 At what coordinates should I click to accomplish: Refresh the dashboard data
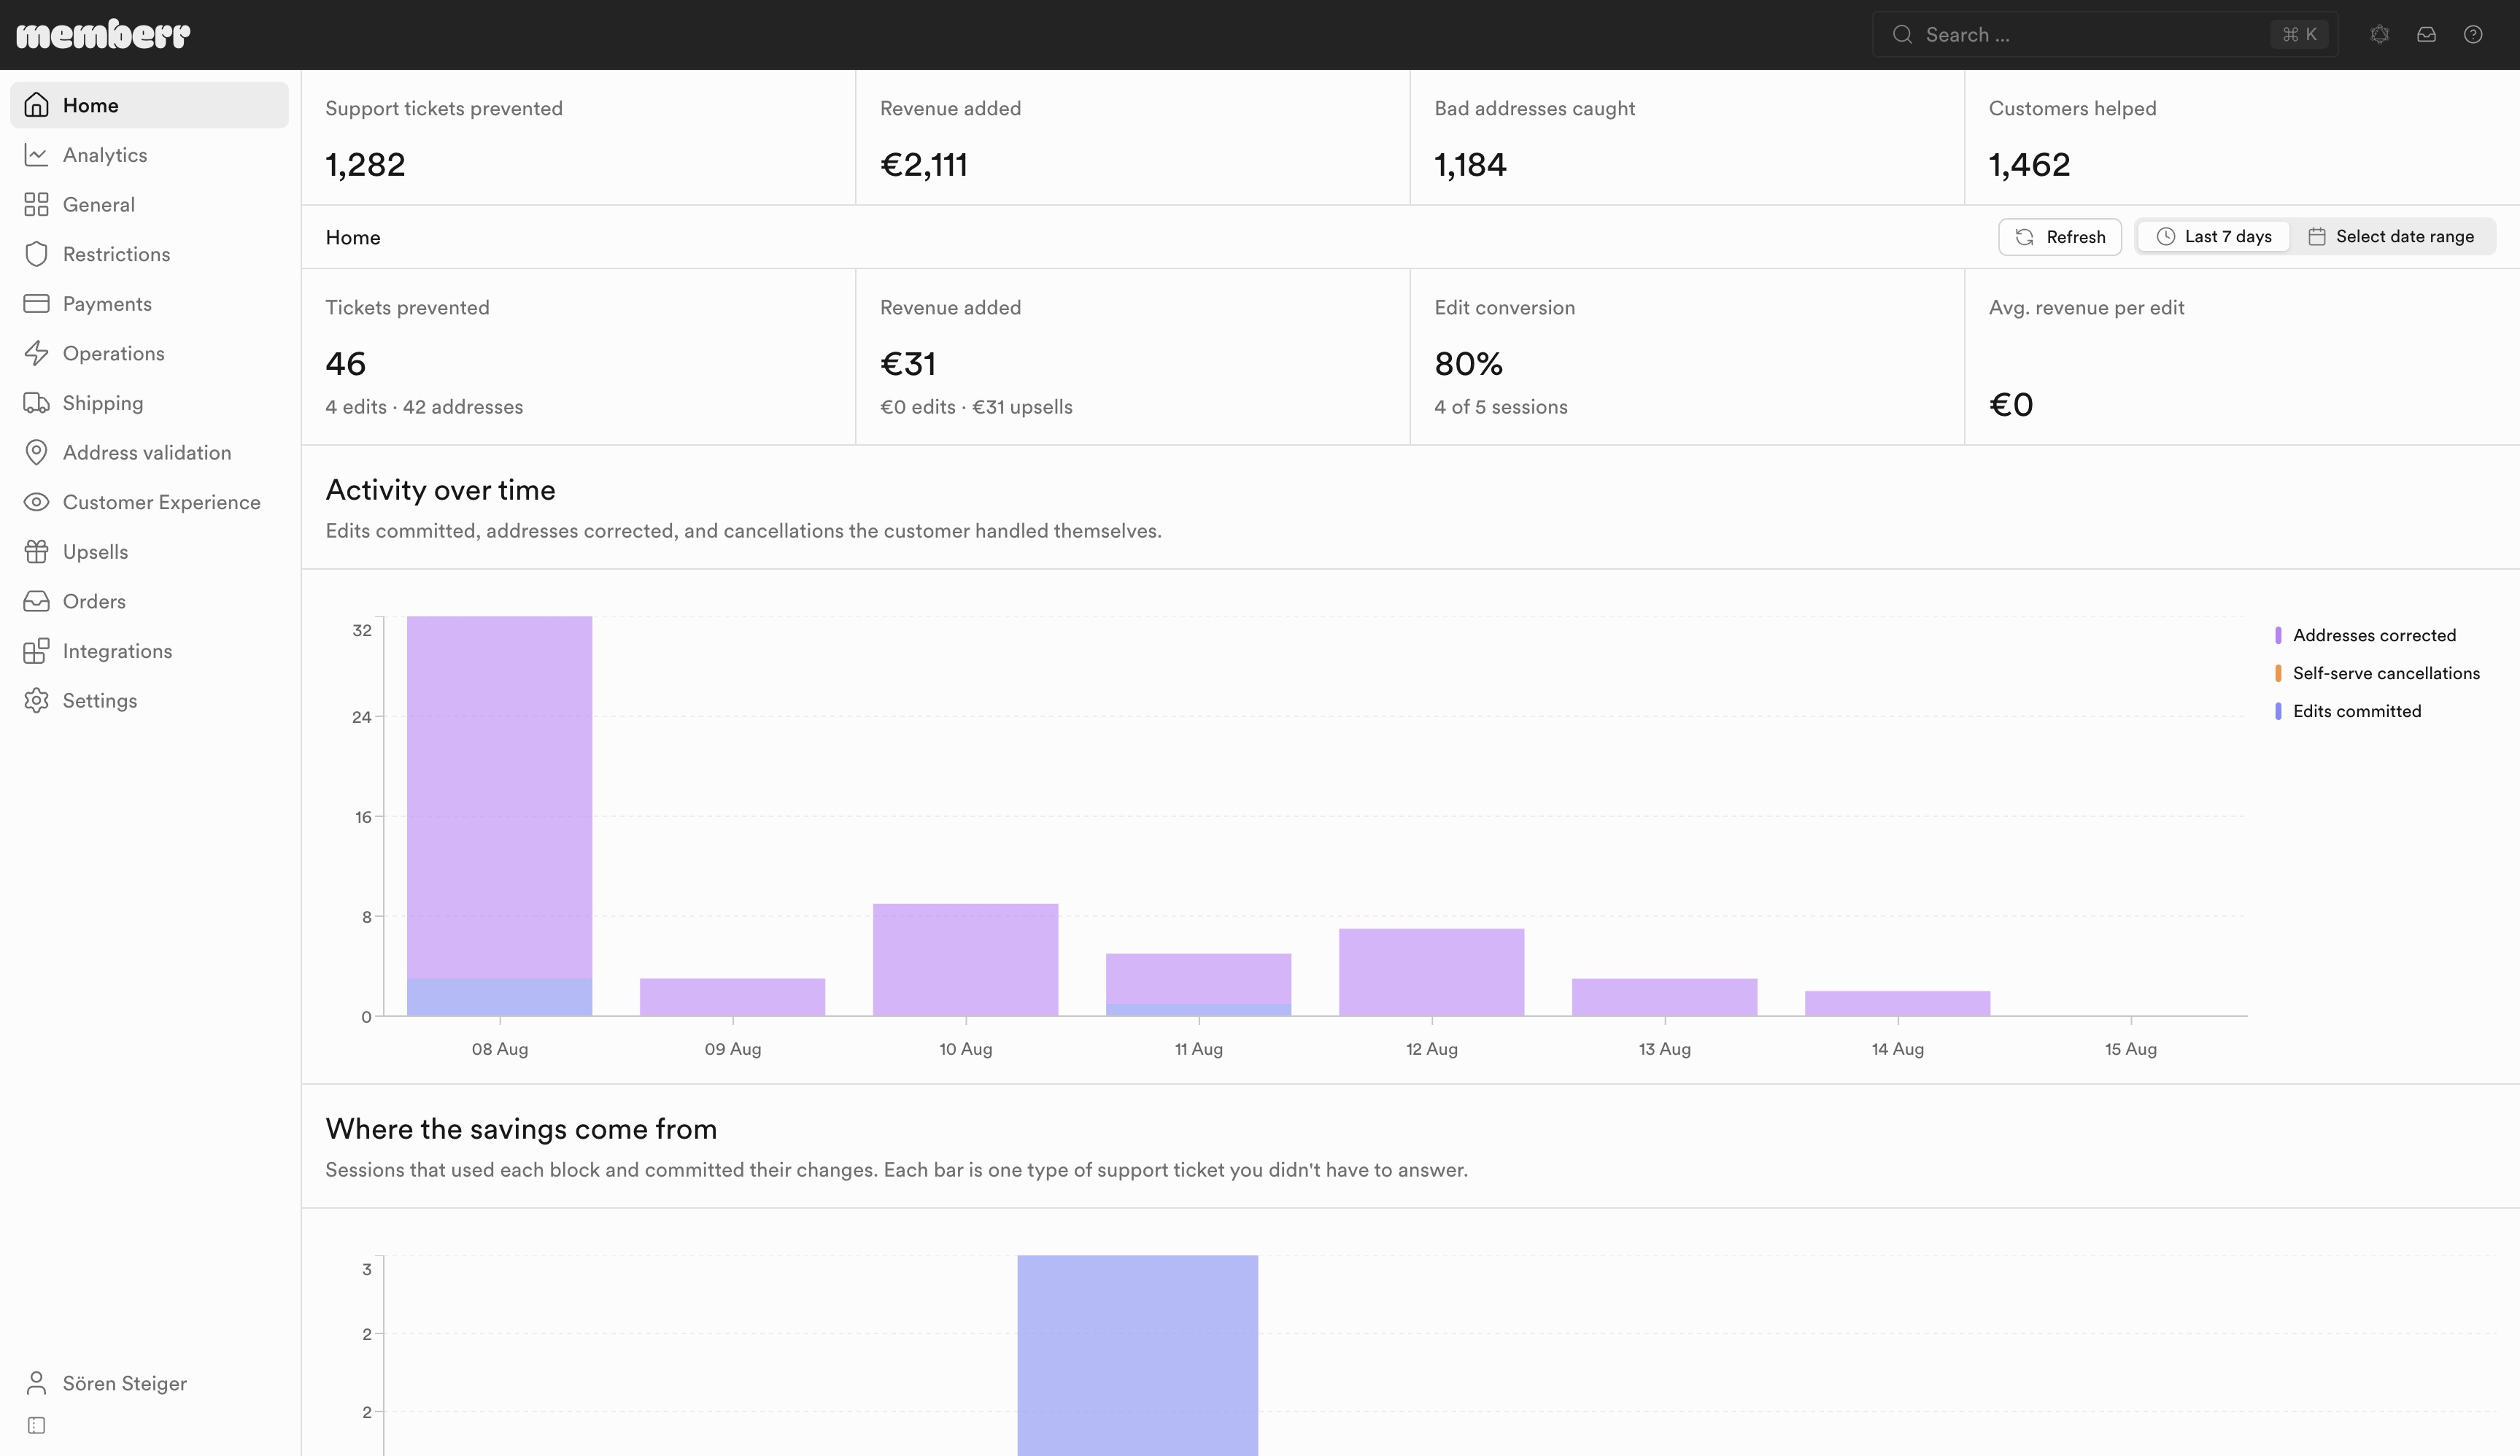2060,237
